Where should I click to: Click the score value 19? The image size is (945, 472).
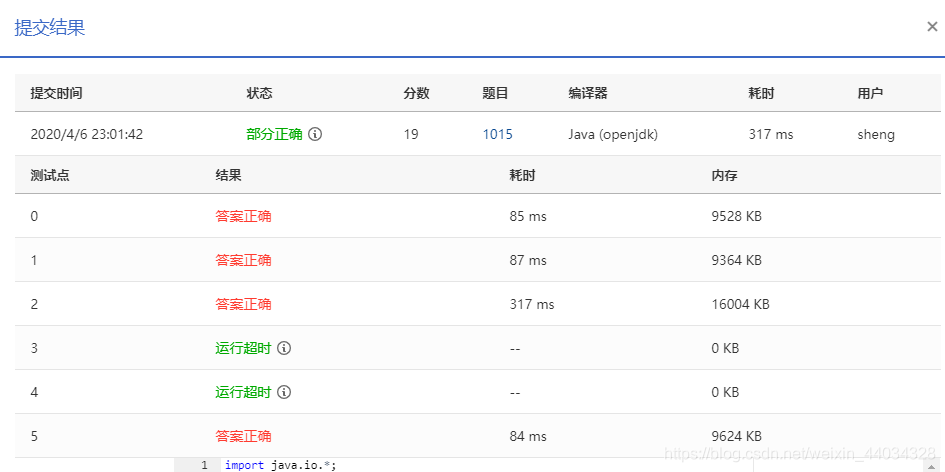click(411, 134)
